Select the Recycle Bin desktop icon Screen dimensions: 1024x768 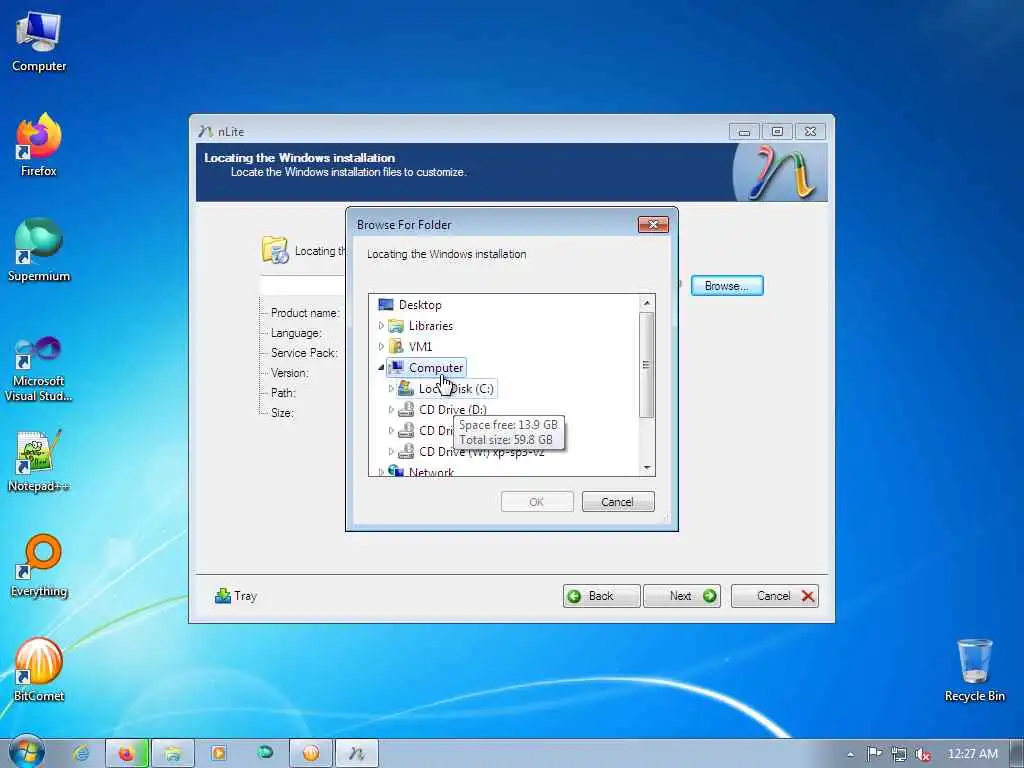tap(974, 671)
